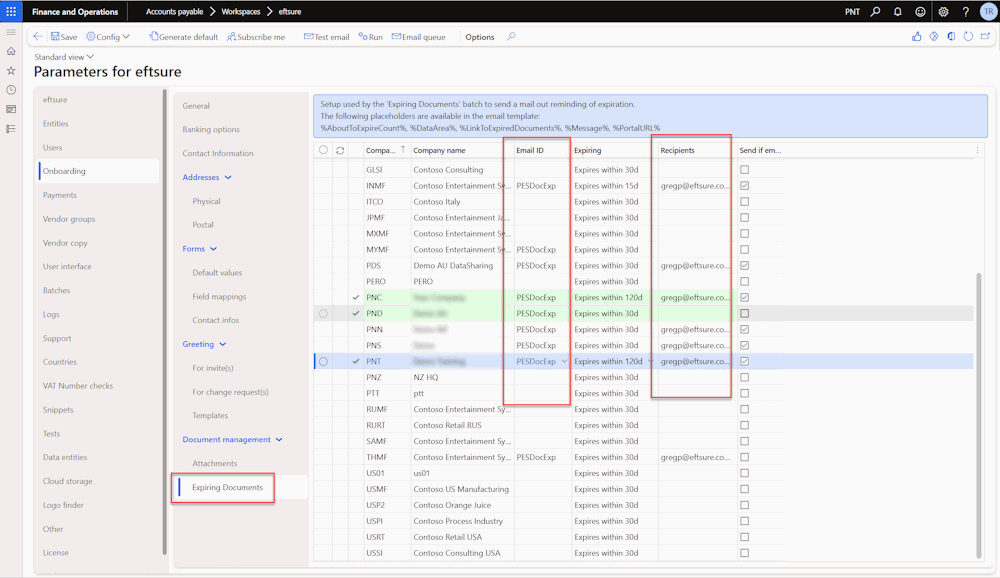
Task: Click the grid vertical scrollbar
Action: (978, 415)
